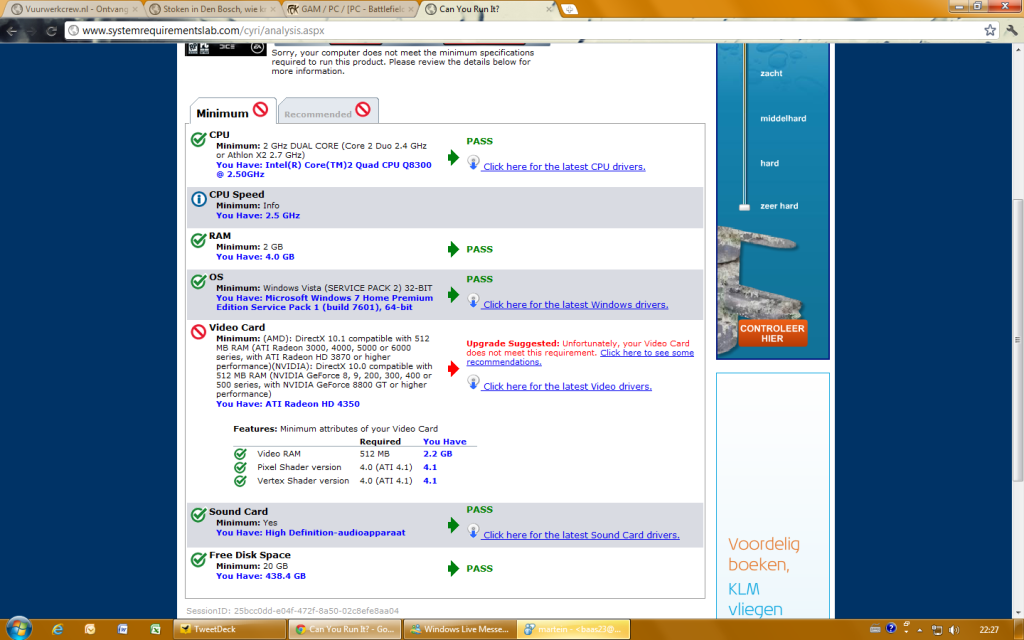Screen dimensions: 1024x640
Task: Click the system clock showing 22:27
Action: click(989, 630)
